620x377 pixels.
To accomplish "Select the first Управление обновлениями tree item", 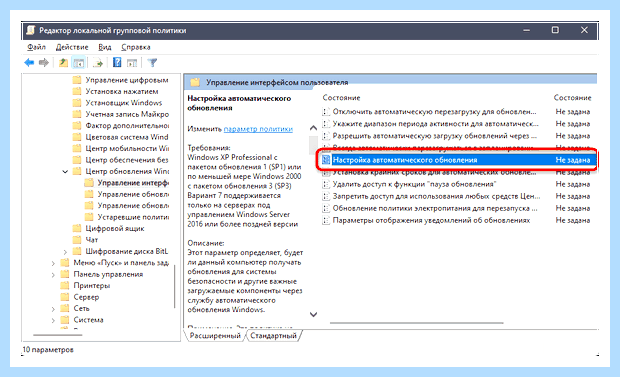I will (133, 194).
